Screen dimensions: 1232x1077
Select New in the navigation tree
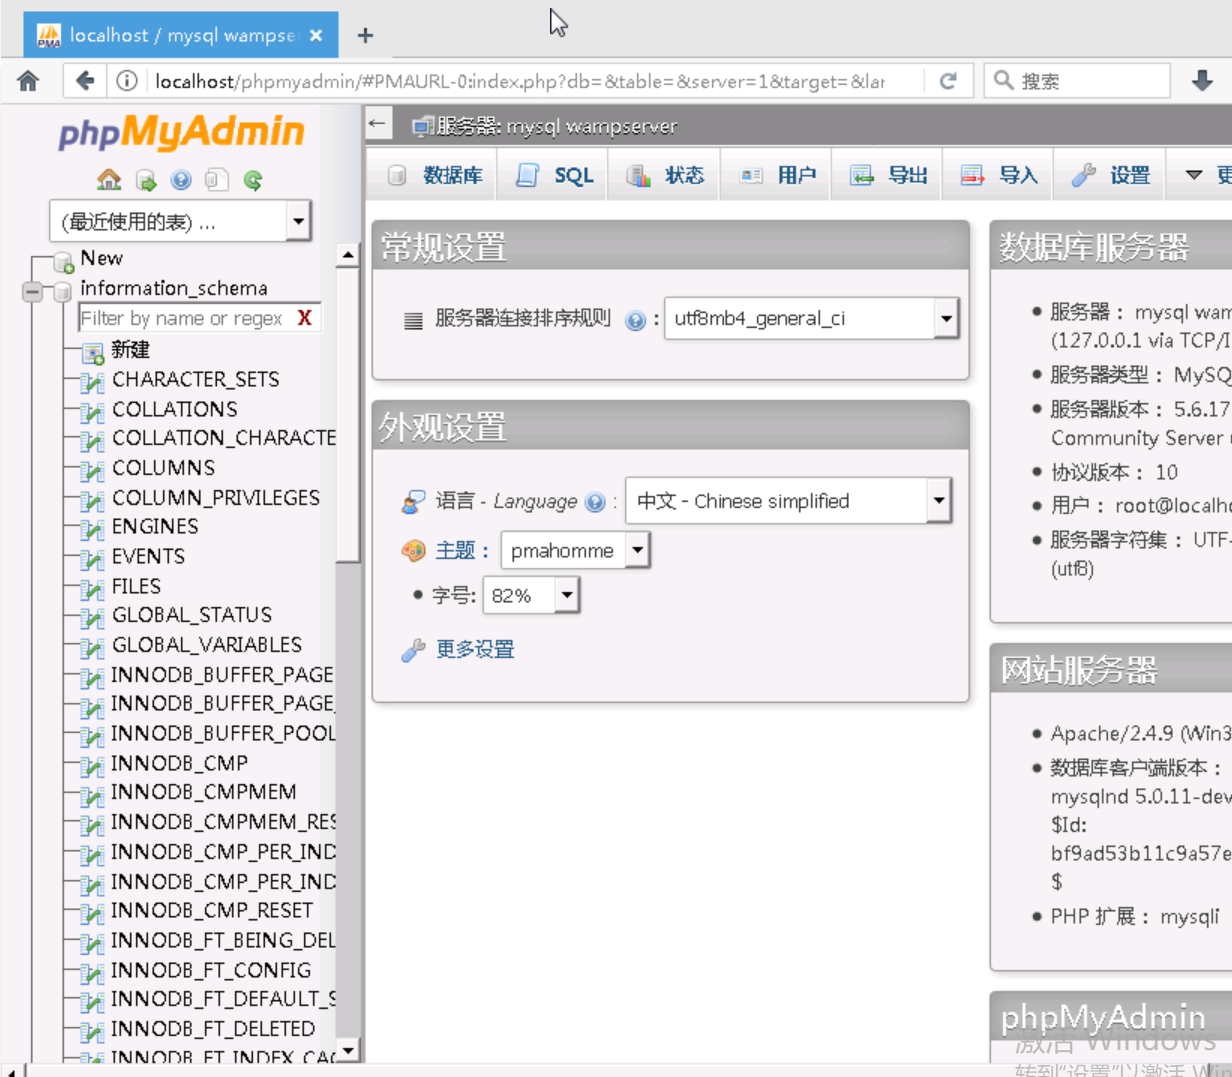101,258
